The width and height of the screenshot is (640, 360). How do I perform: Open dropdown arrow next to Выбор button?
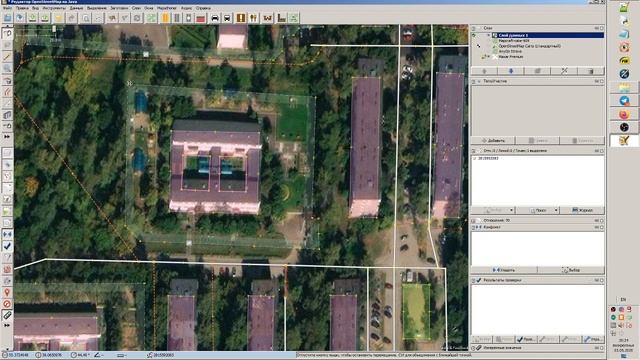point(511,210)
